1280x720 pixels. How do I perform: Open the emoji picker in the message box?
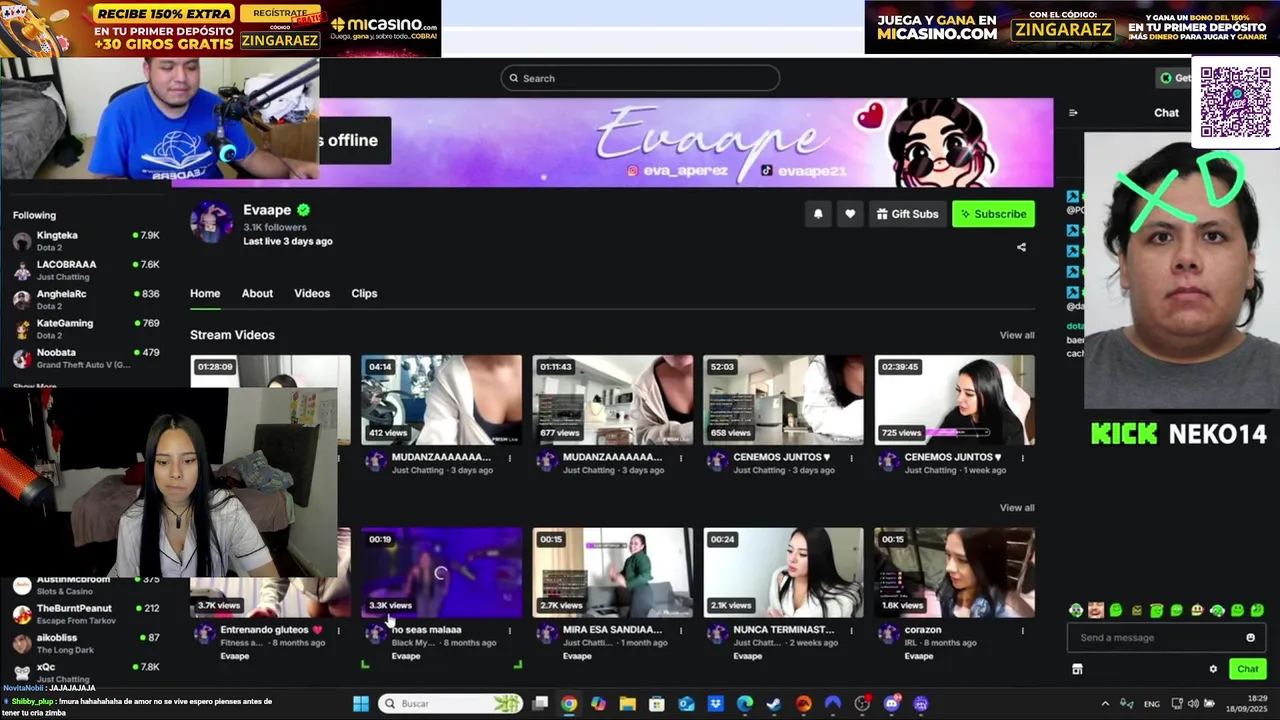[1250, 638]
